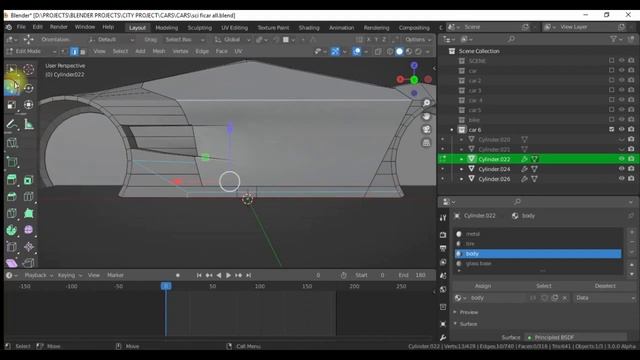Toggle eye visibility for car 6 collection
This screenshot has width=640, height=360.
(621, 129)
